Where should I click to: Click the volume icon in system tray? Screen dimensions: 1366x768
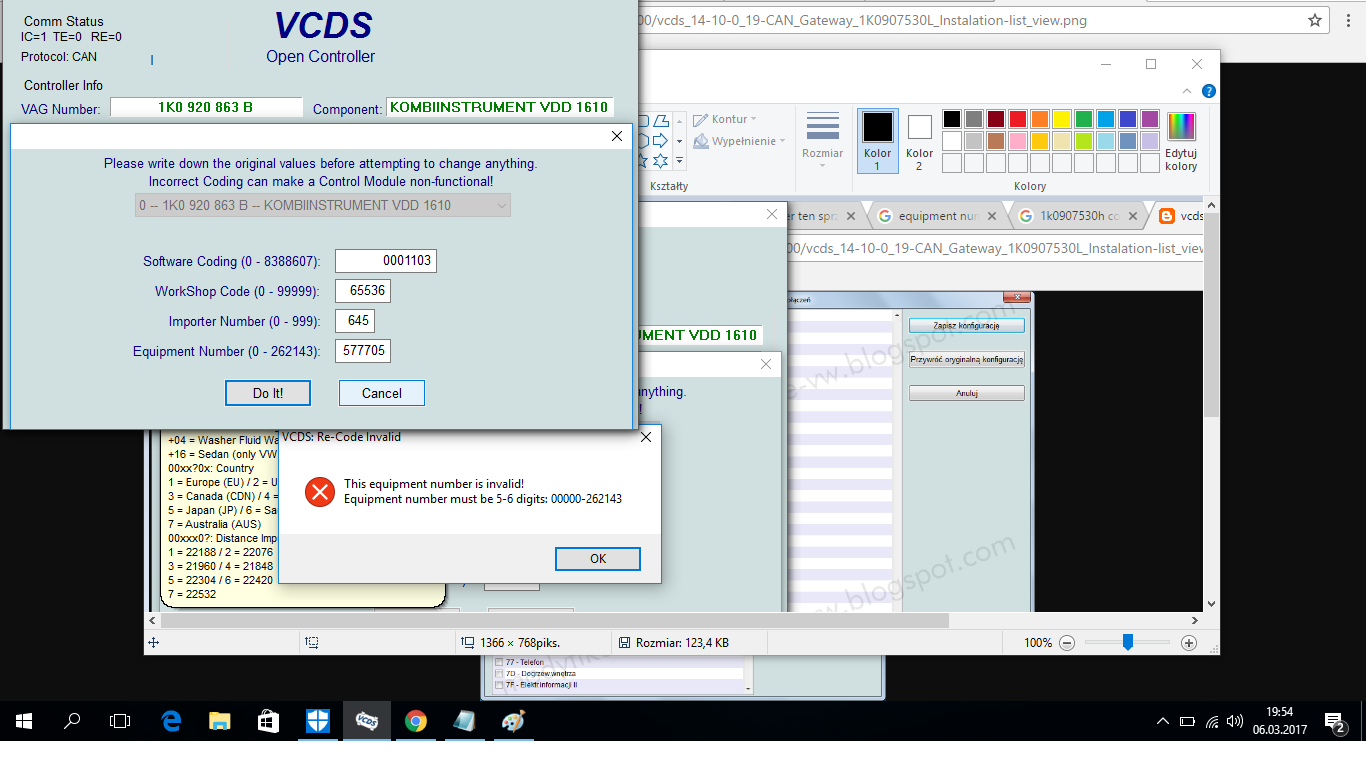tap(1235, 721)
